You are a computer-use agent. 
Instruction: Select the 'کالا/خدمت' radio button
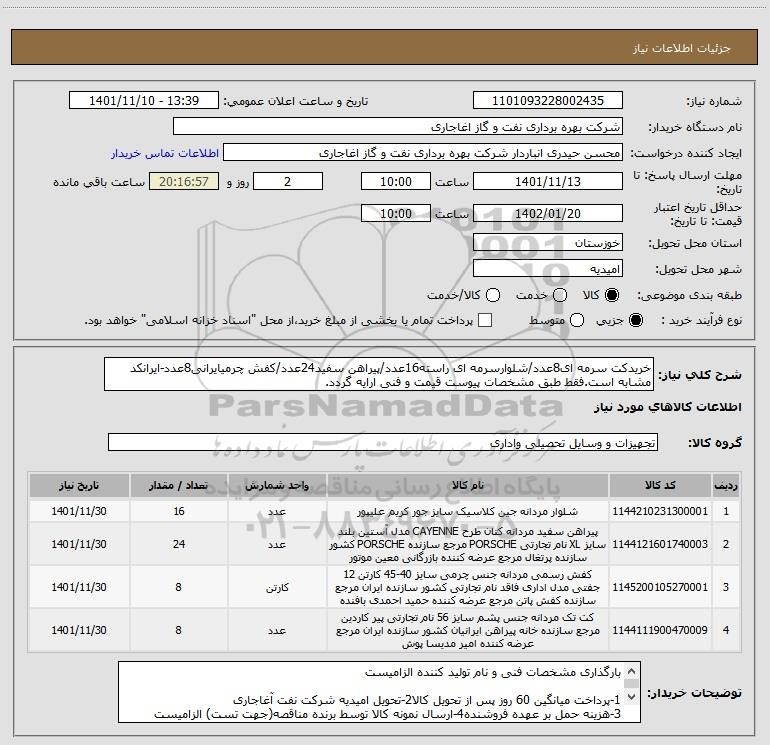click(493, 295)
